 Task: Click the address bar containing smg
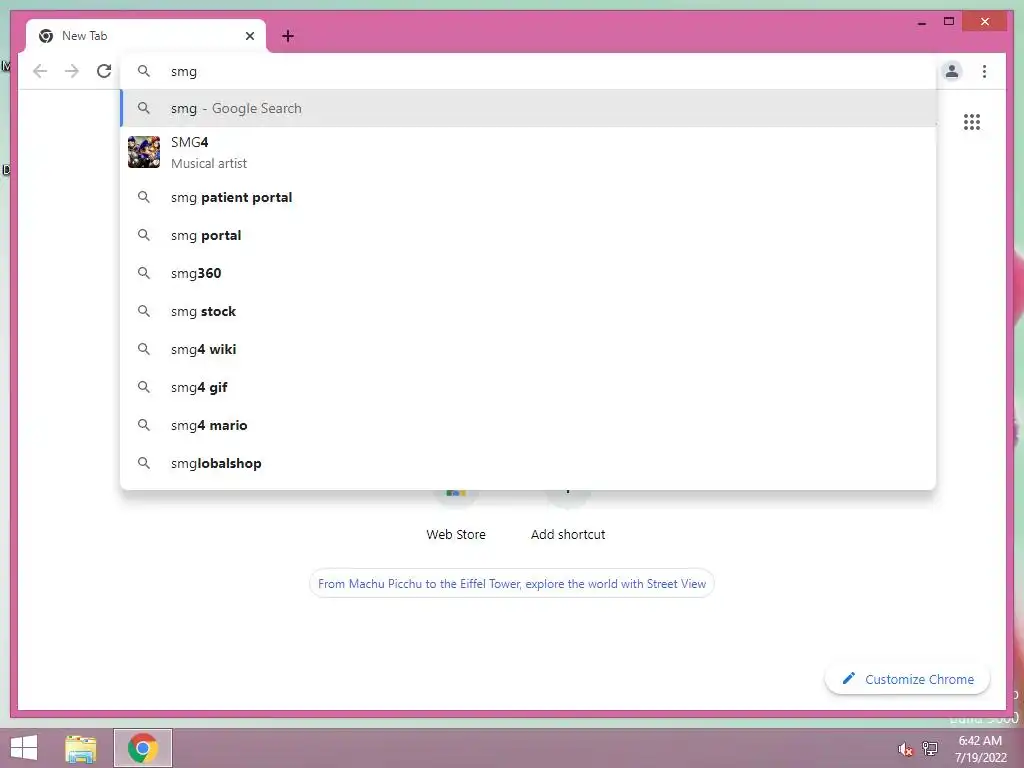(x=528, y=71)
